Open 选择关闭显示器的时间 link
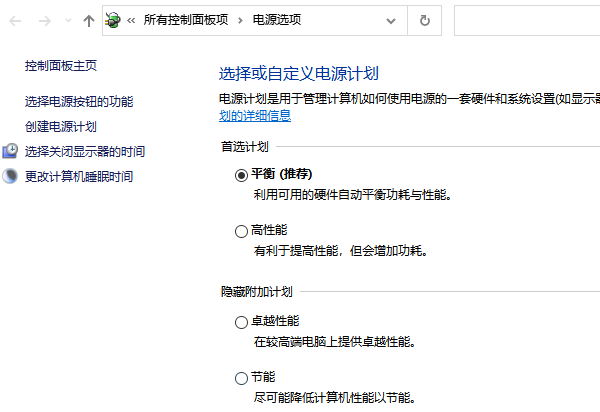The image size is (600, 412). (85, 151)
